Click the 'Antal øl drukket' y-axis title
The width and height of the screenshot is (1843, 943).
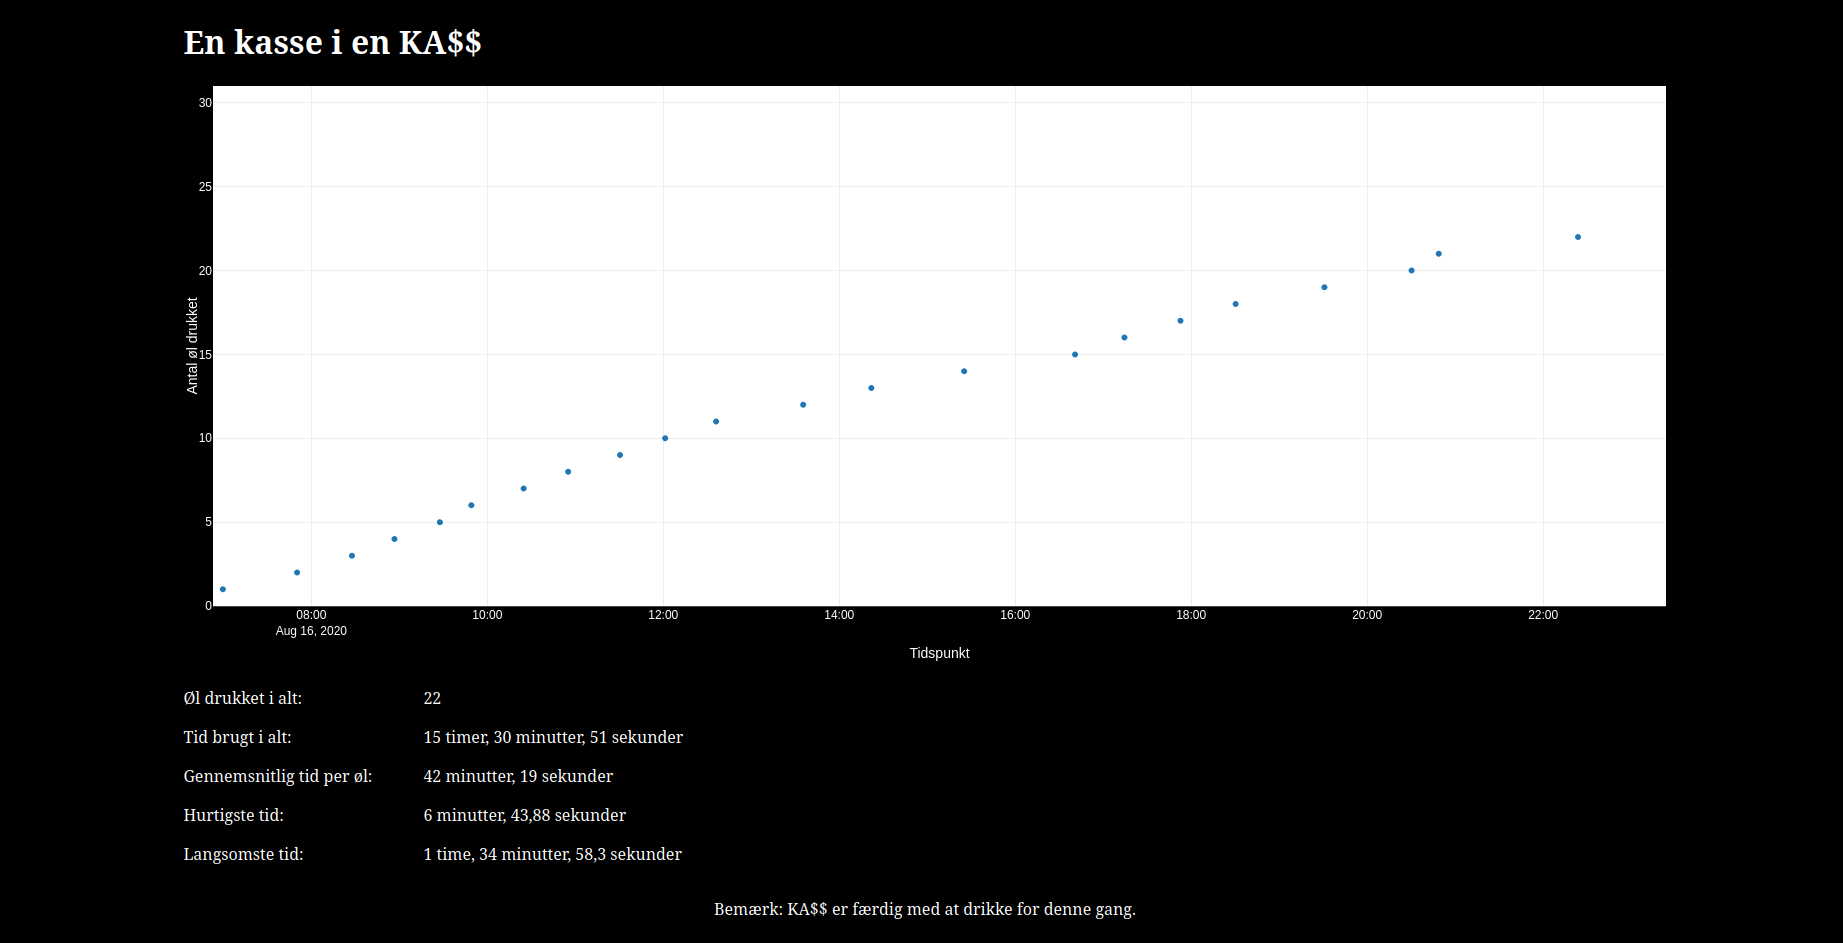point(192,345)
